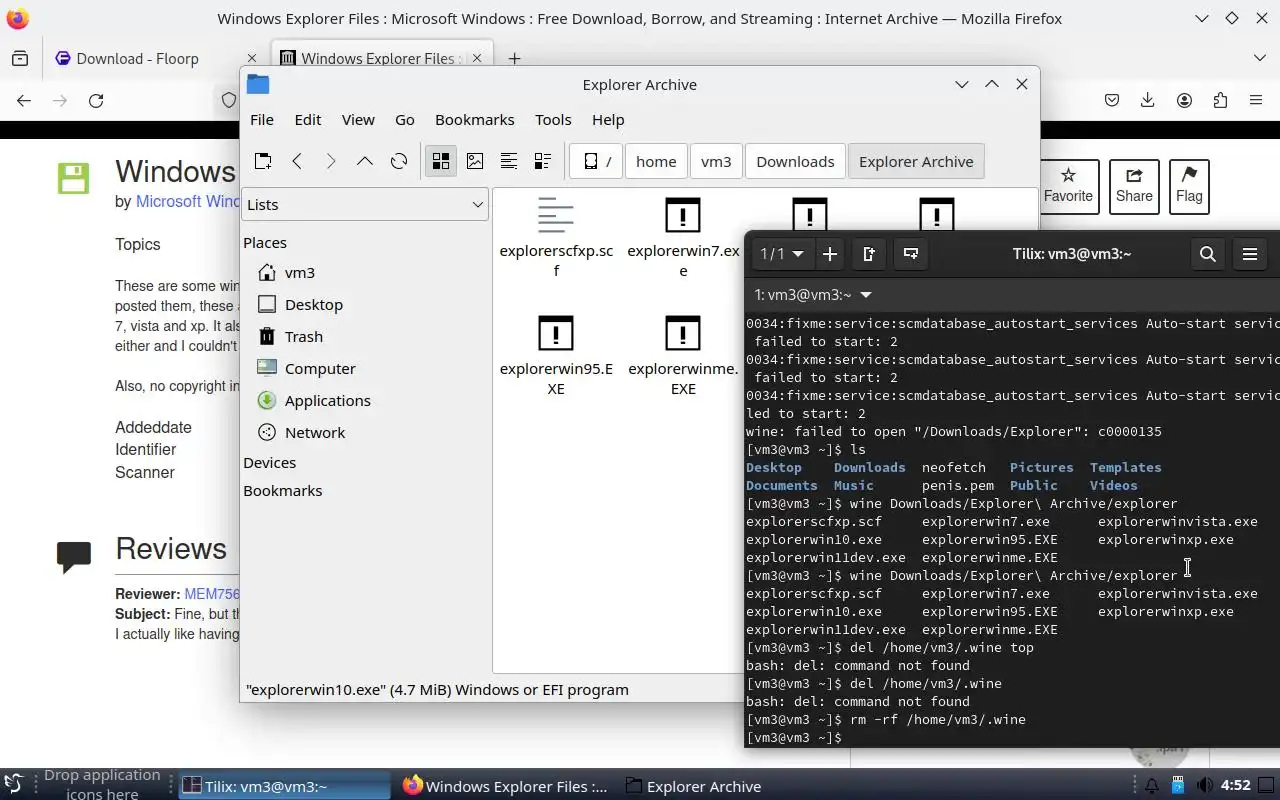This screenshot has width=1280, height=800.
Task: Go to 'home' in path bar
Action: point(656,161)
